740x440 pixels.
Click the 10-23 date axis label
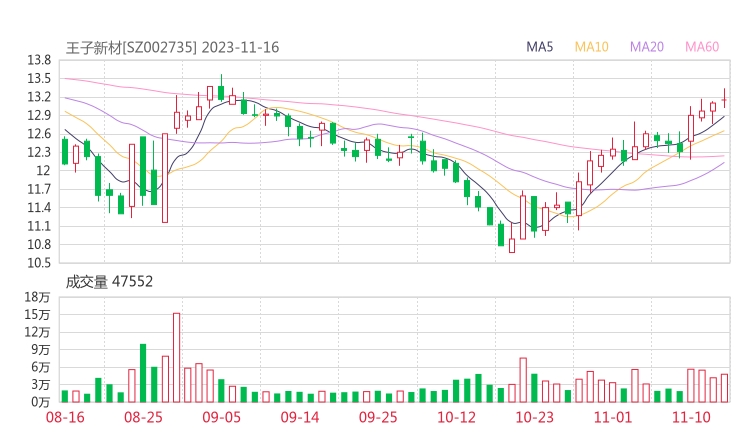[534, 417]
